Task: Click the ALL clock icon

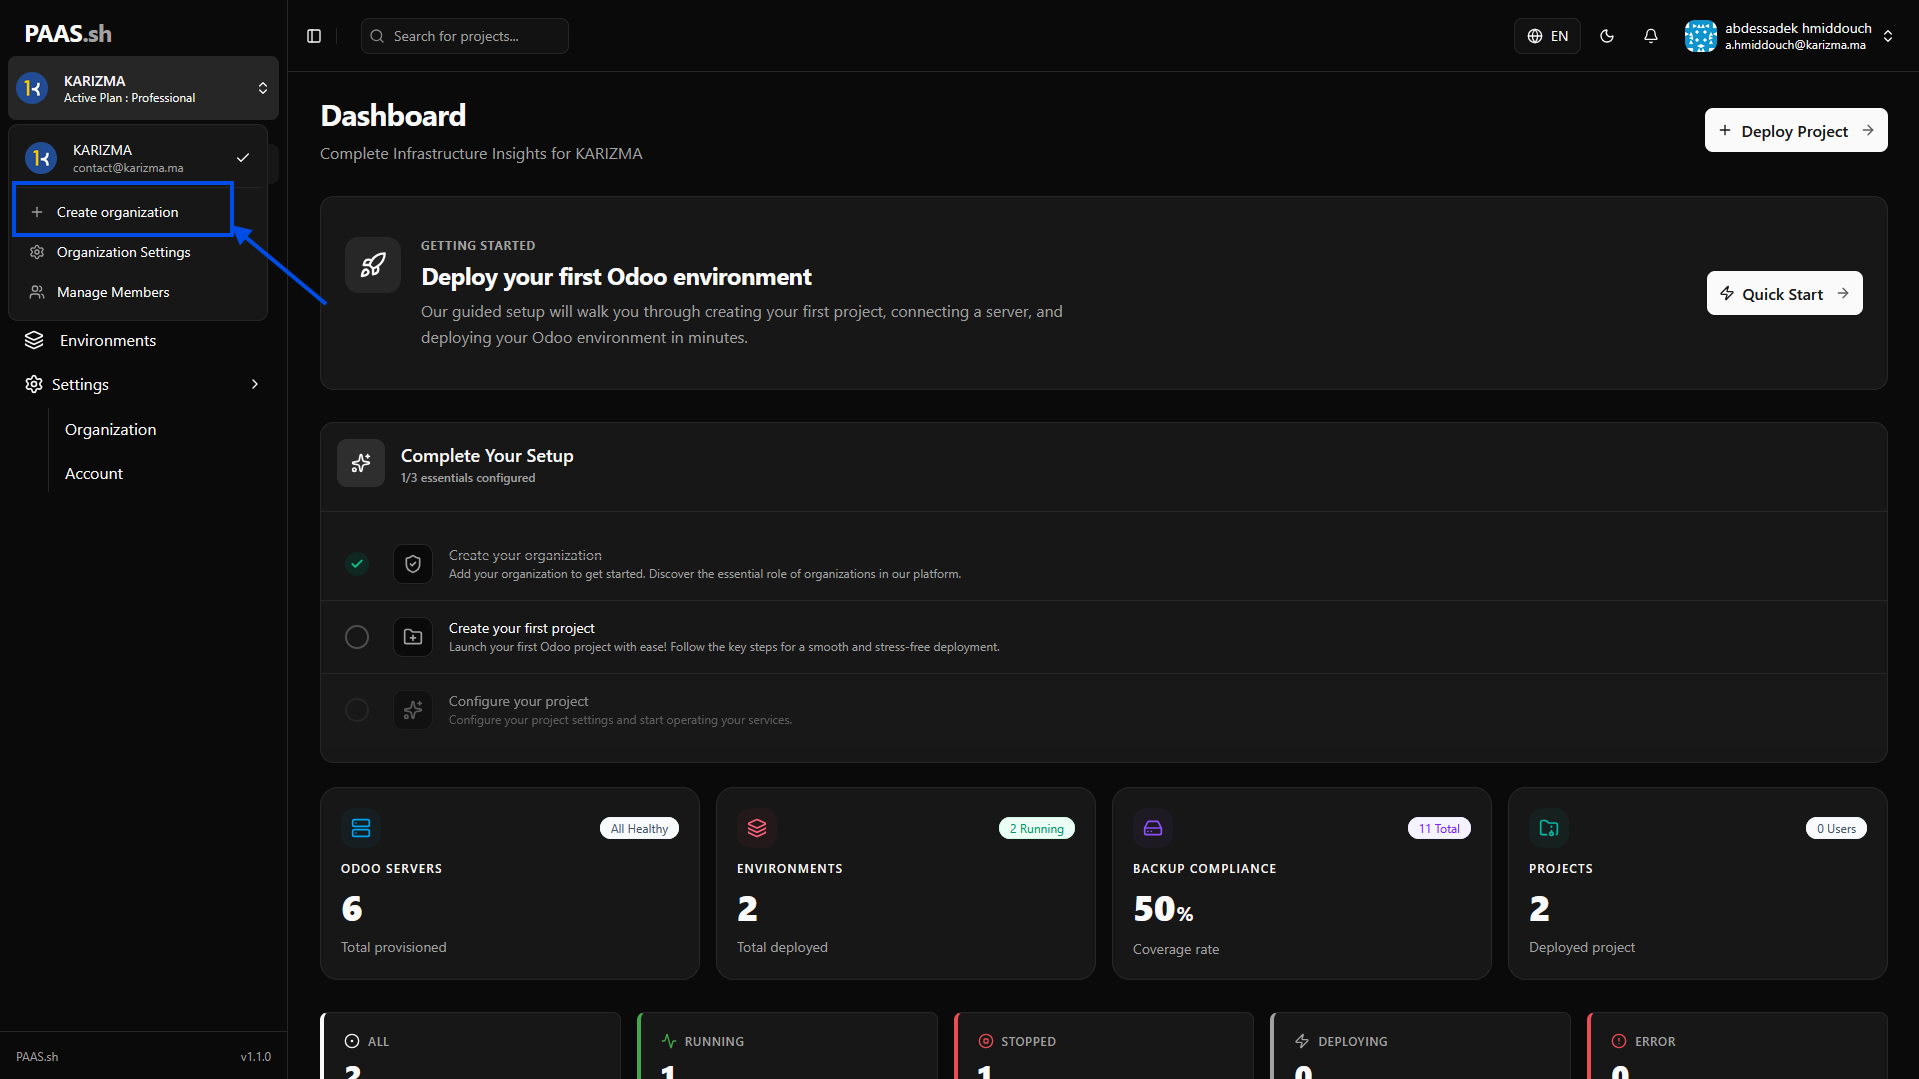Action: click(x=352, y=1041)
